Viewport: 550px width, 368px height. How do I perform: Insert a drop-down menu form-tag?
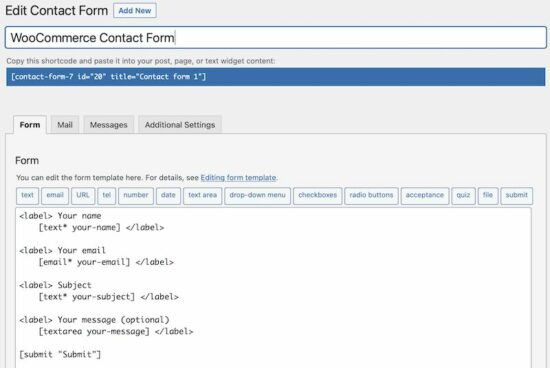tap(257, 195)
